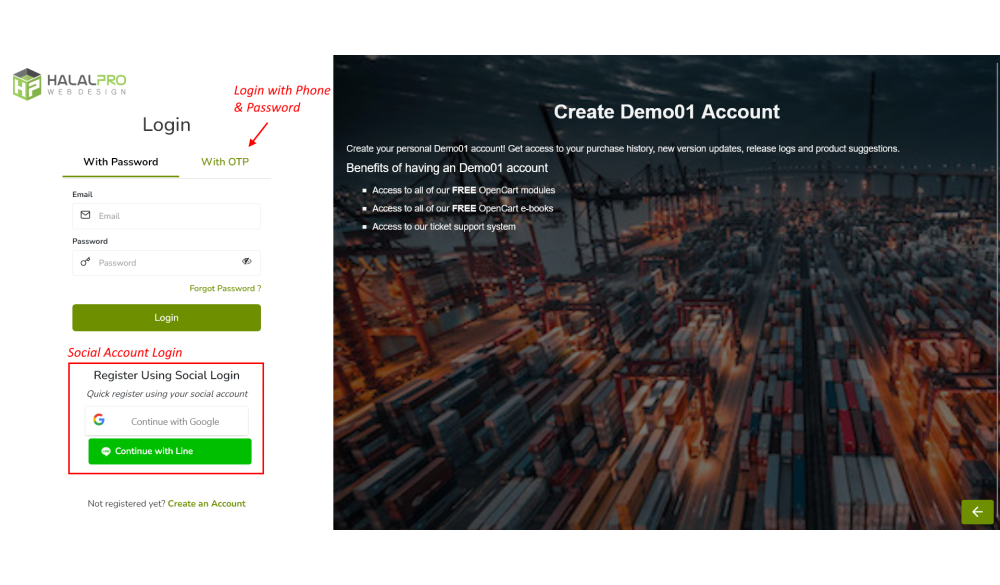Click the green Login button

[x=166, y=318]
